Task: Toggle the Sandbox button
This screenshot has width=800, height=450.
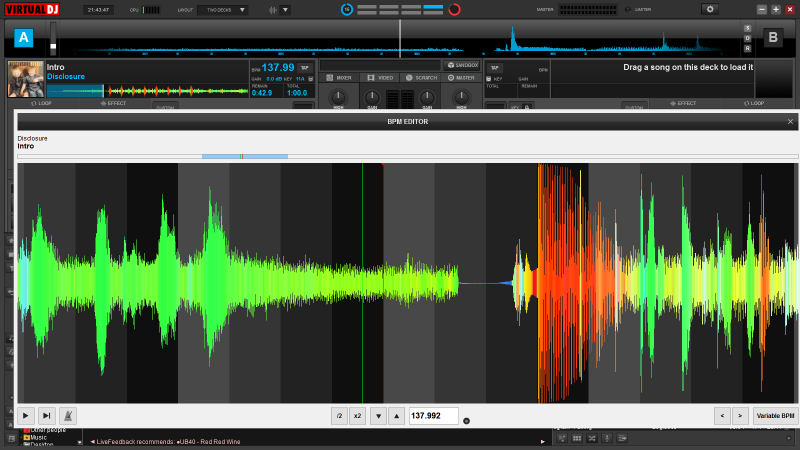Action: click(x=462, y=65)
